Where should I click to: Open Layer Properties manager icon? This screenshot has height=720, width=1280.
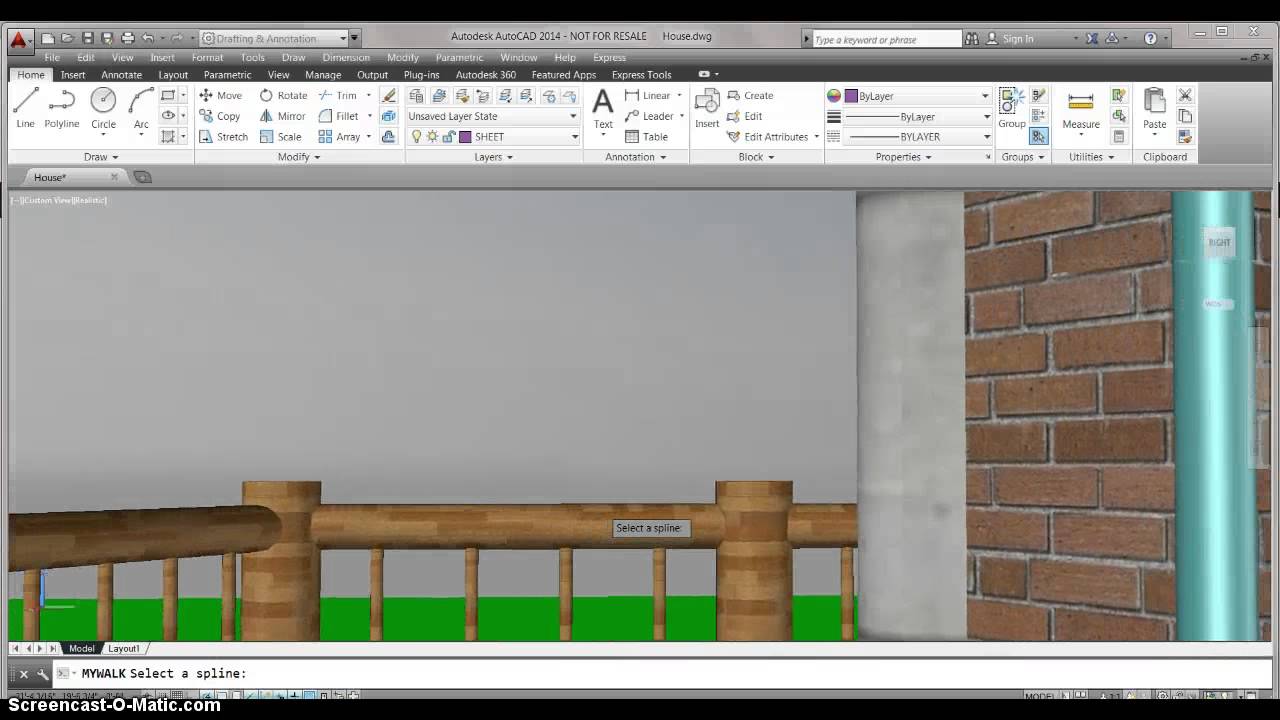click(416, 95)
